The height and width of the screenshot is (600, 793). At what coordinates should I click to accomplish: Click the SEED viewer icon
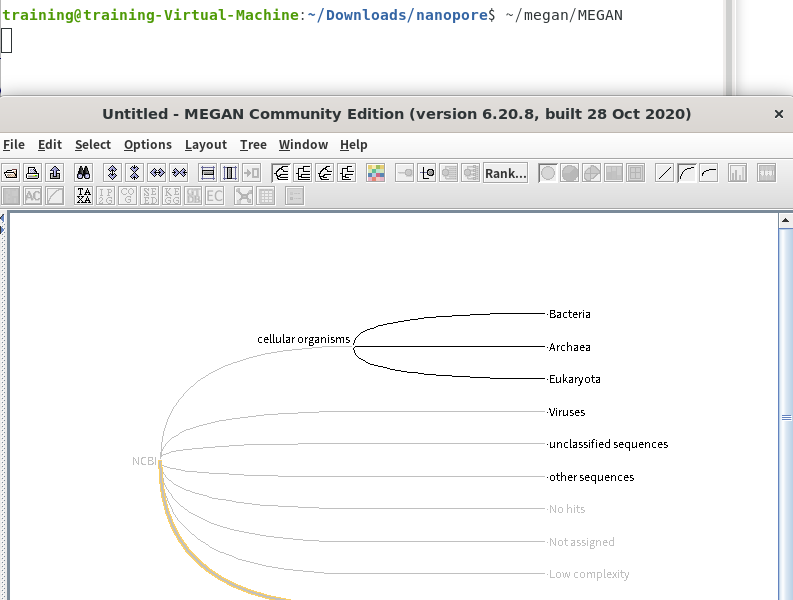click(150, 195)
